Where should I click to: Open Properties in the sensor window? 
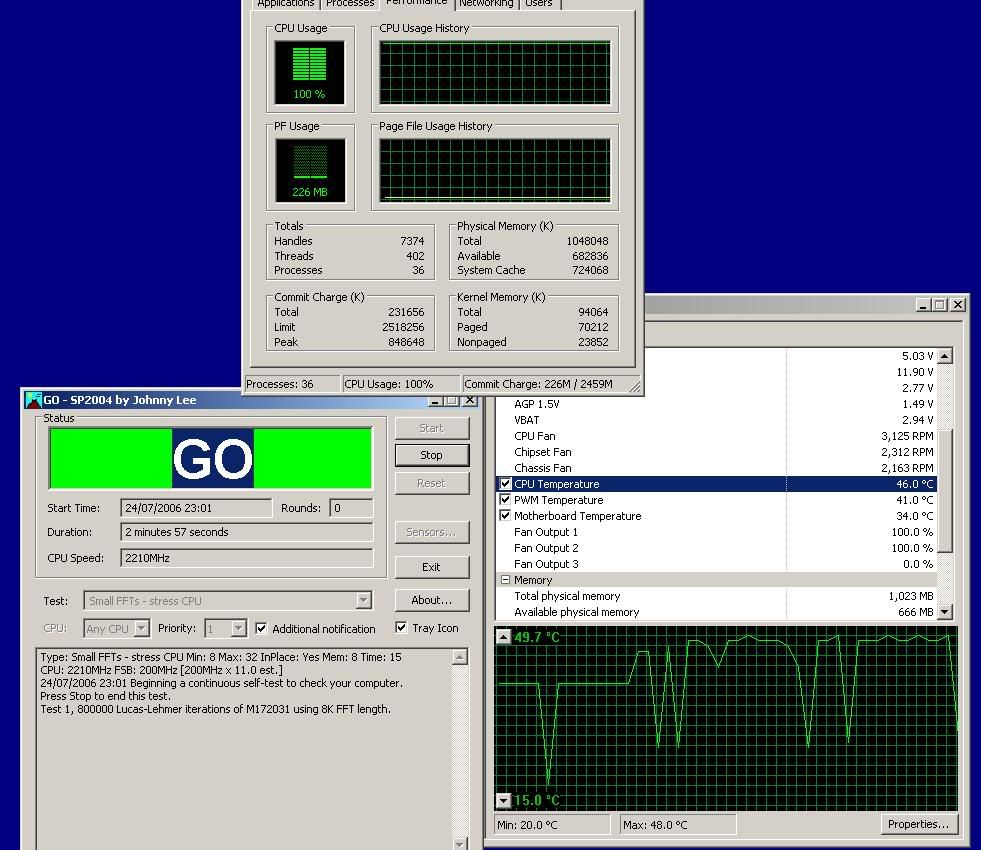[x=917, y=824]
